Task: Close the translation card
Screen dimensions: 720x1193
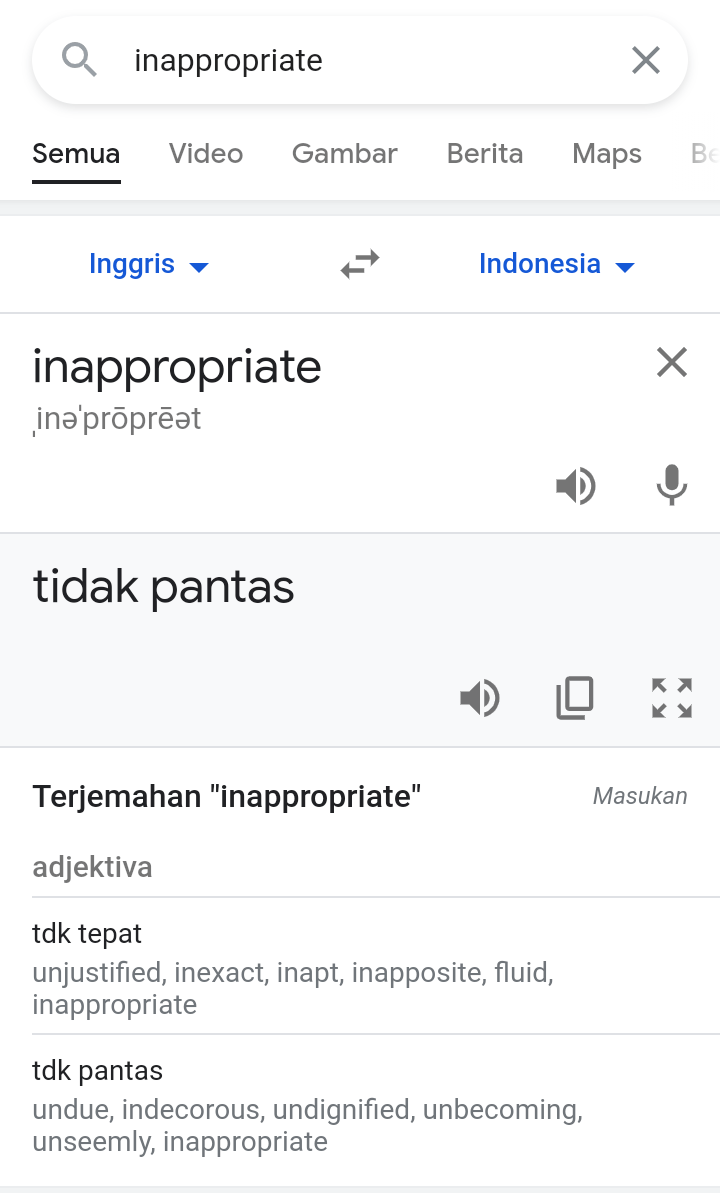Action: point(671,362)
